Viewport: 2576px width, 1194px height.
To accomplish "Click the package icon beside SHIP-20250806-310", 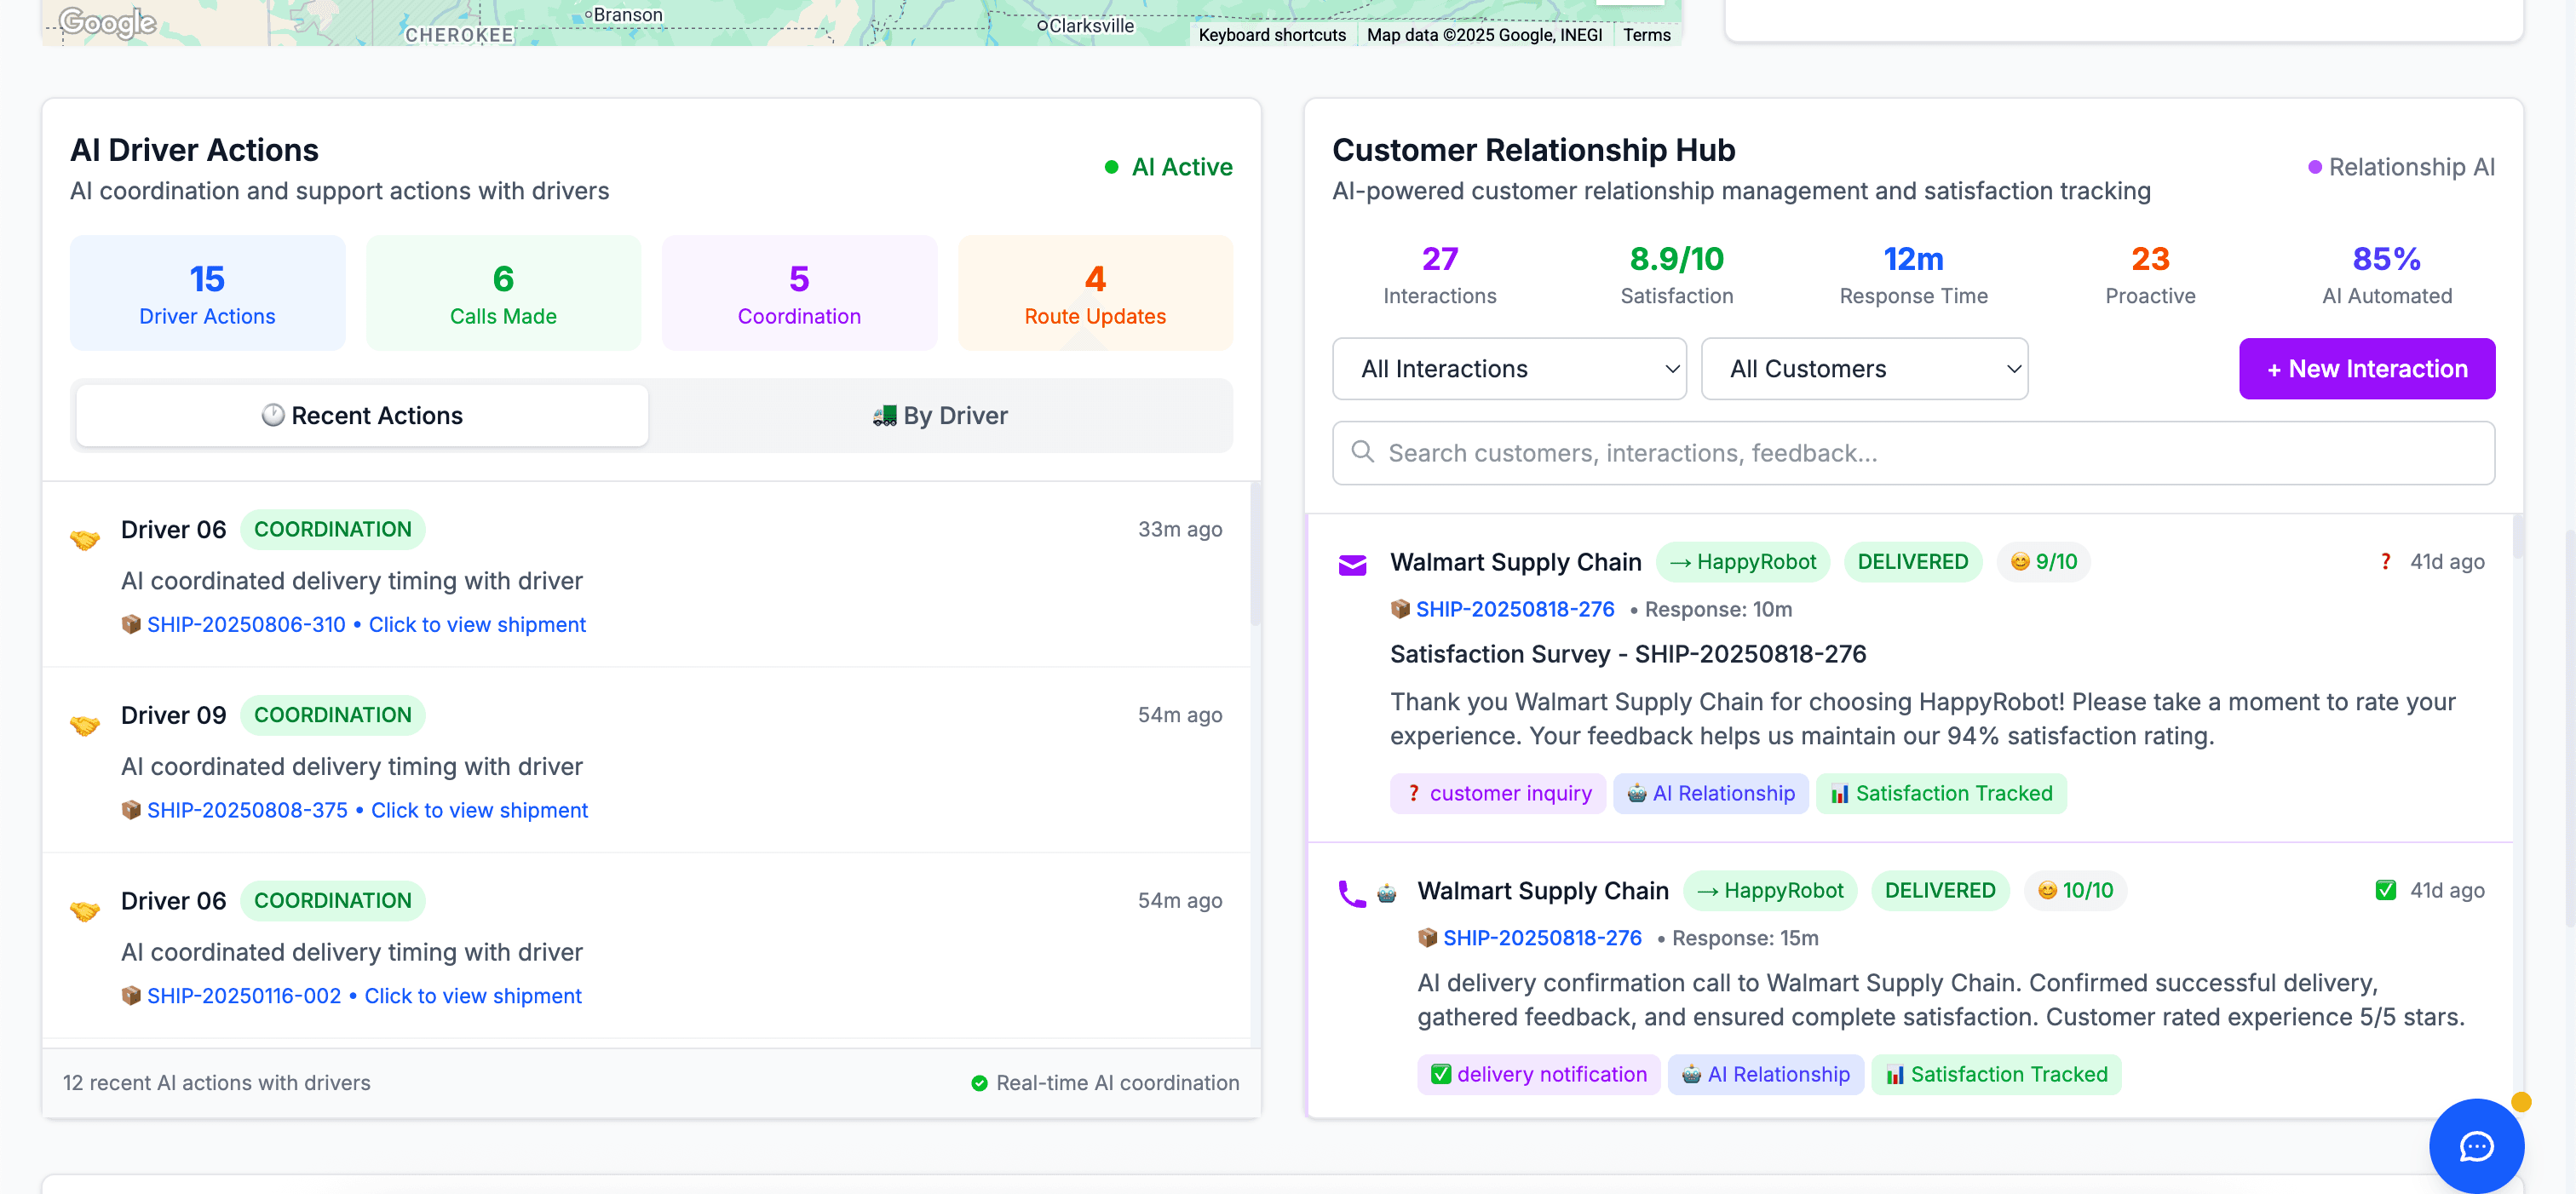I will (131, 623).
